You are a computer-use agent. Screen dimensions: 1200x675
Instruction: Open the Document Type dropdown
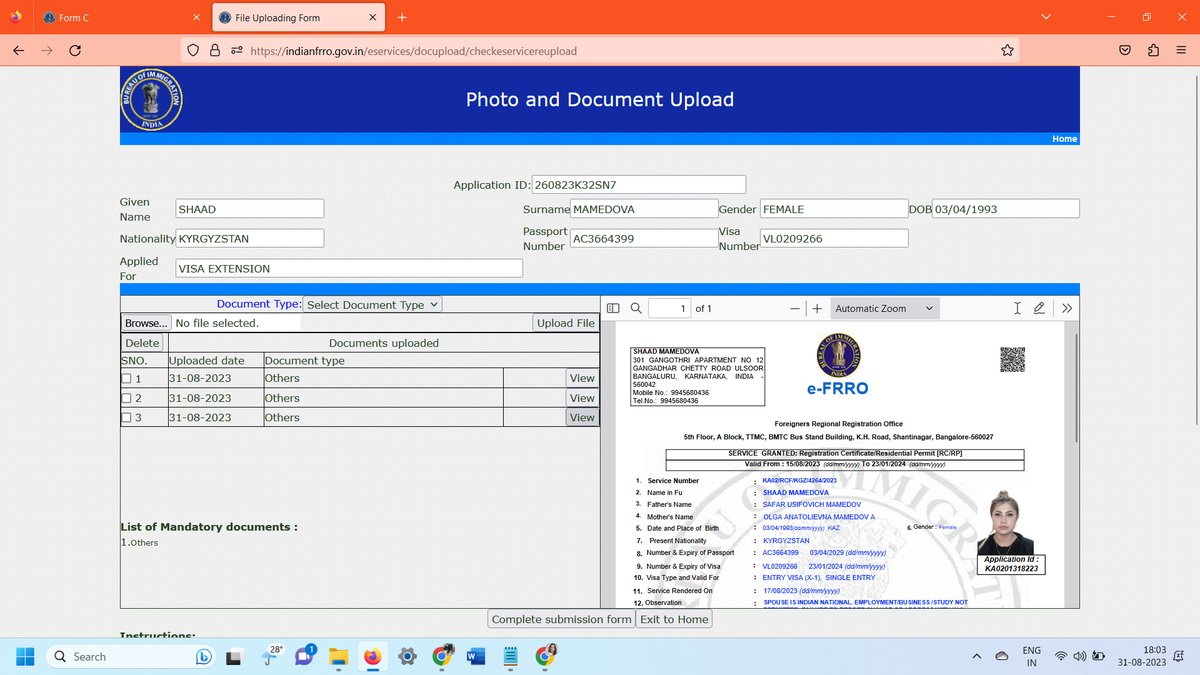coord(372,304)
